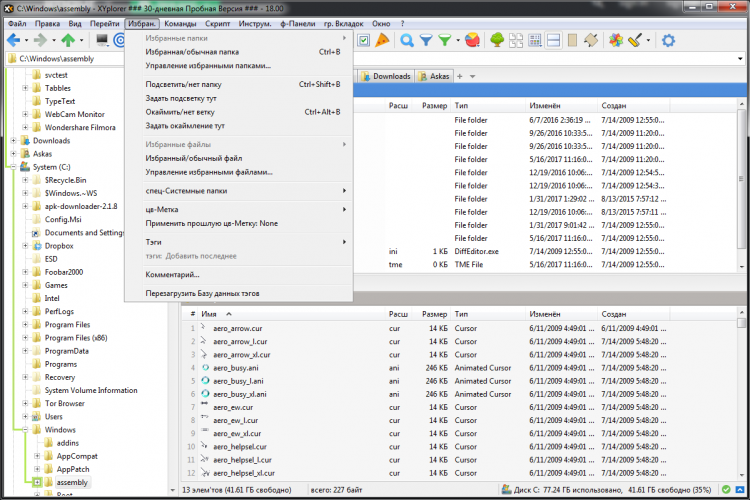Click green checkmark icon in status bar
Screen dimensions: 750x500
pos(726,489)
